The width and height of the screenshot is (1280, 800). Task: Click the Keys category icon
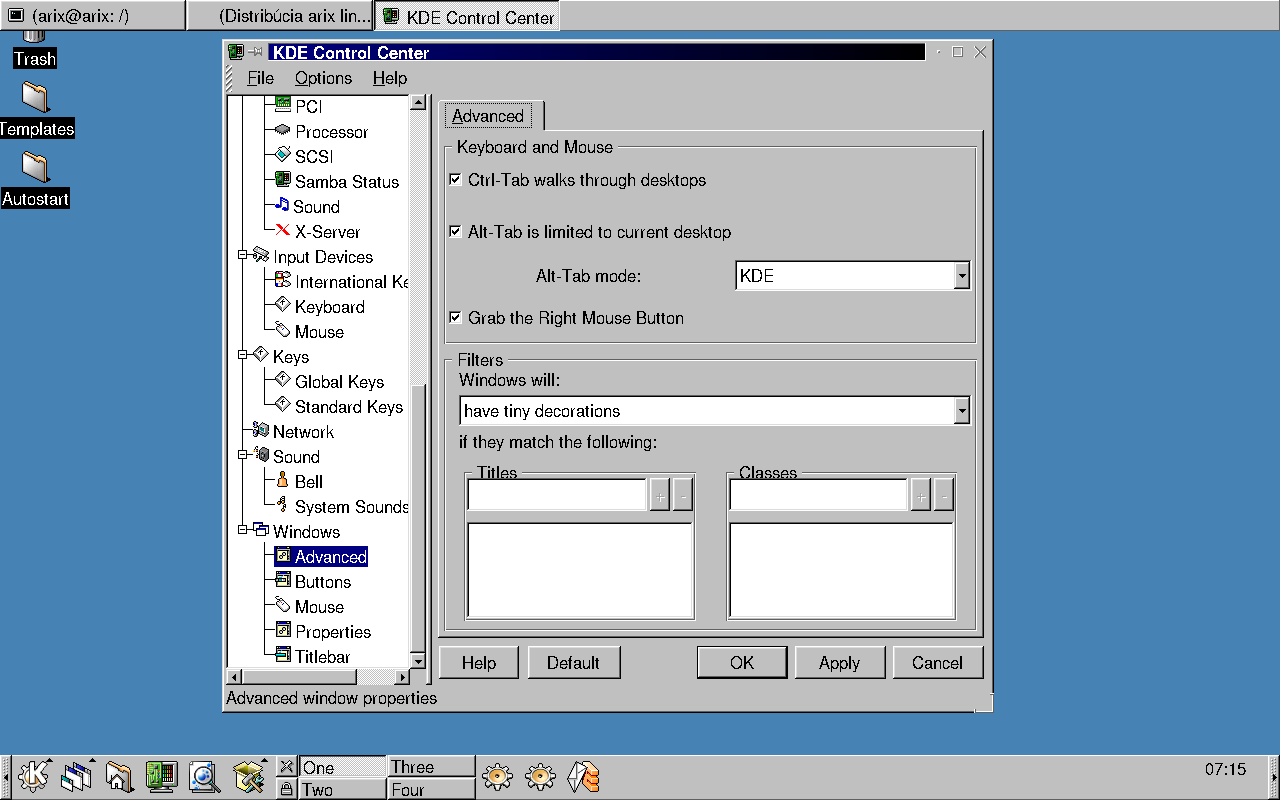point(260,356)
